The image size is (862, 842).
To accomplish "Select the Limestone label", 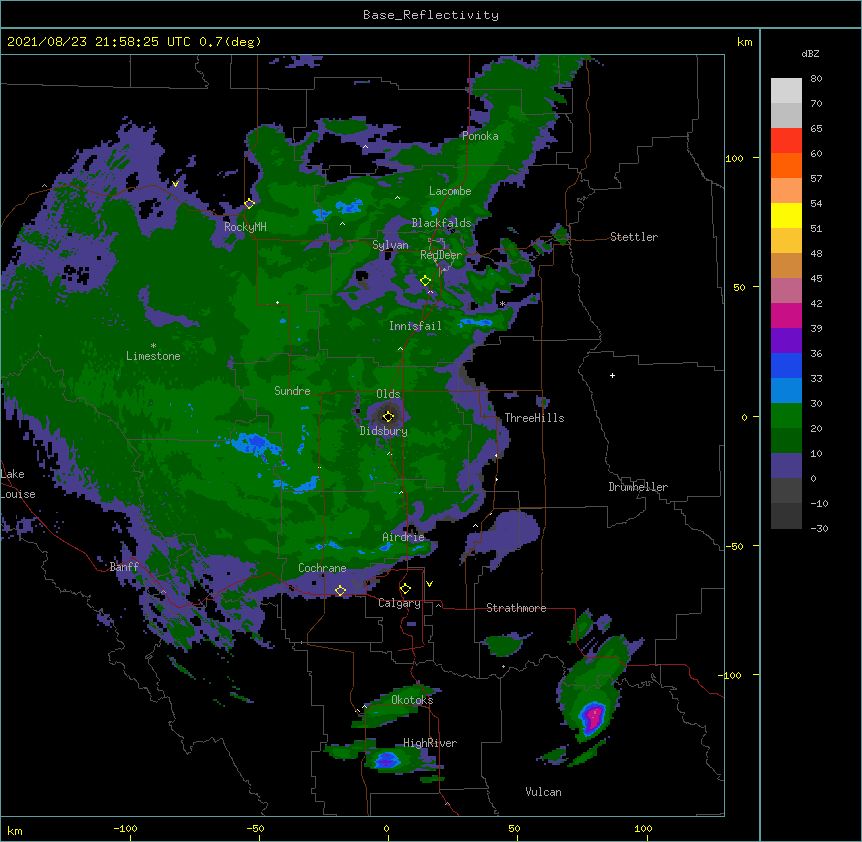I will tap(153, 356).
